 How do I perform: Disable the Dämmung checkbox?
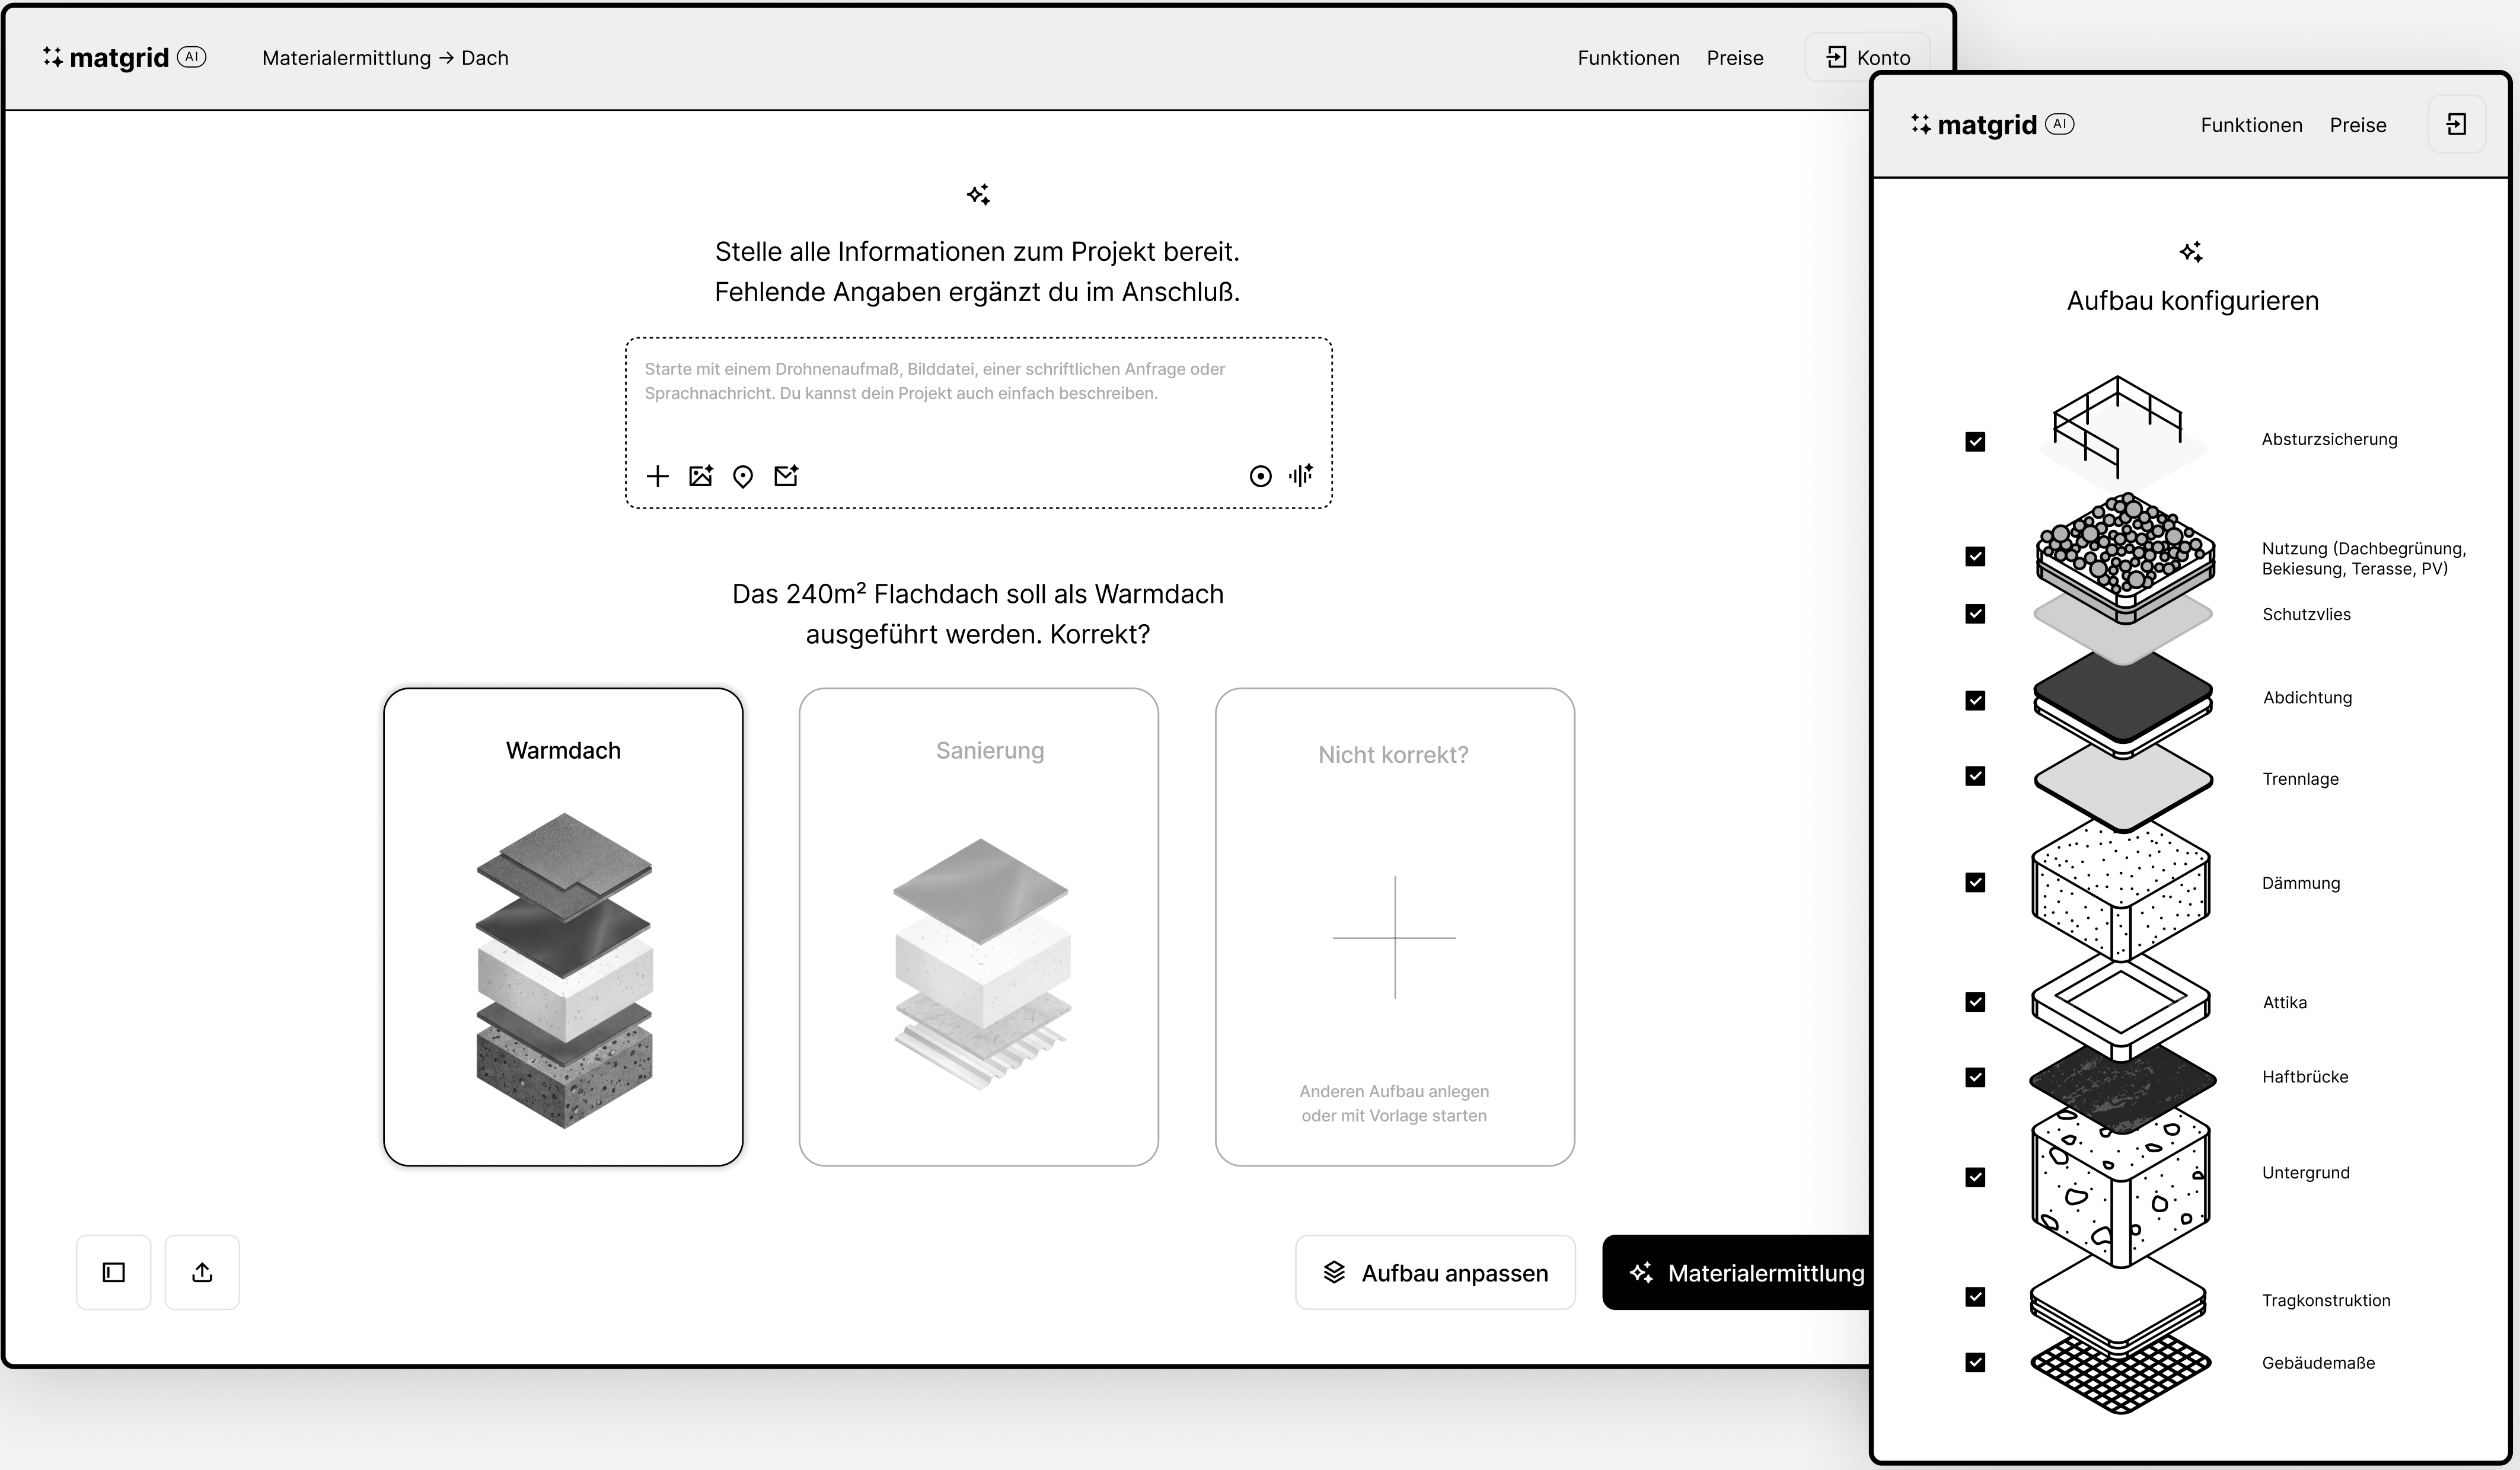[1976, 882]
